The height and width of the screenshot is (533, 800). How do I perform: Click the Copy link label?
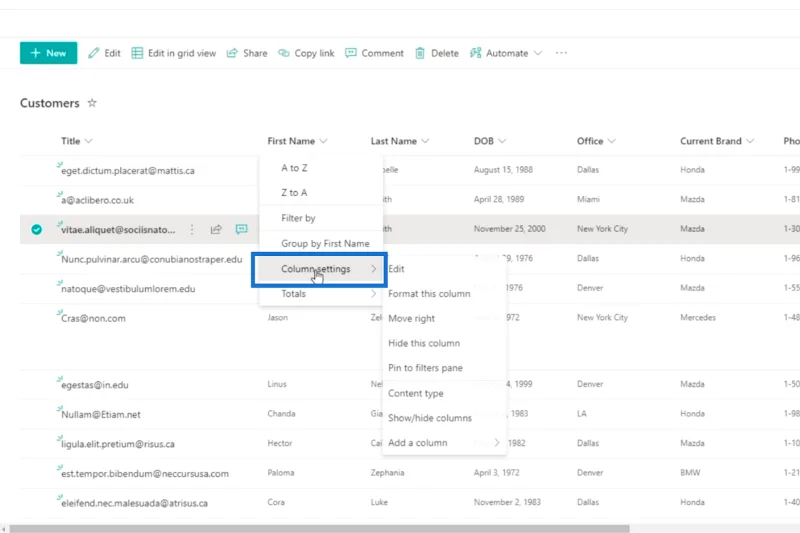(314, 53)
